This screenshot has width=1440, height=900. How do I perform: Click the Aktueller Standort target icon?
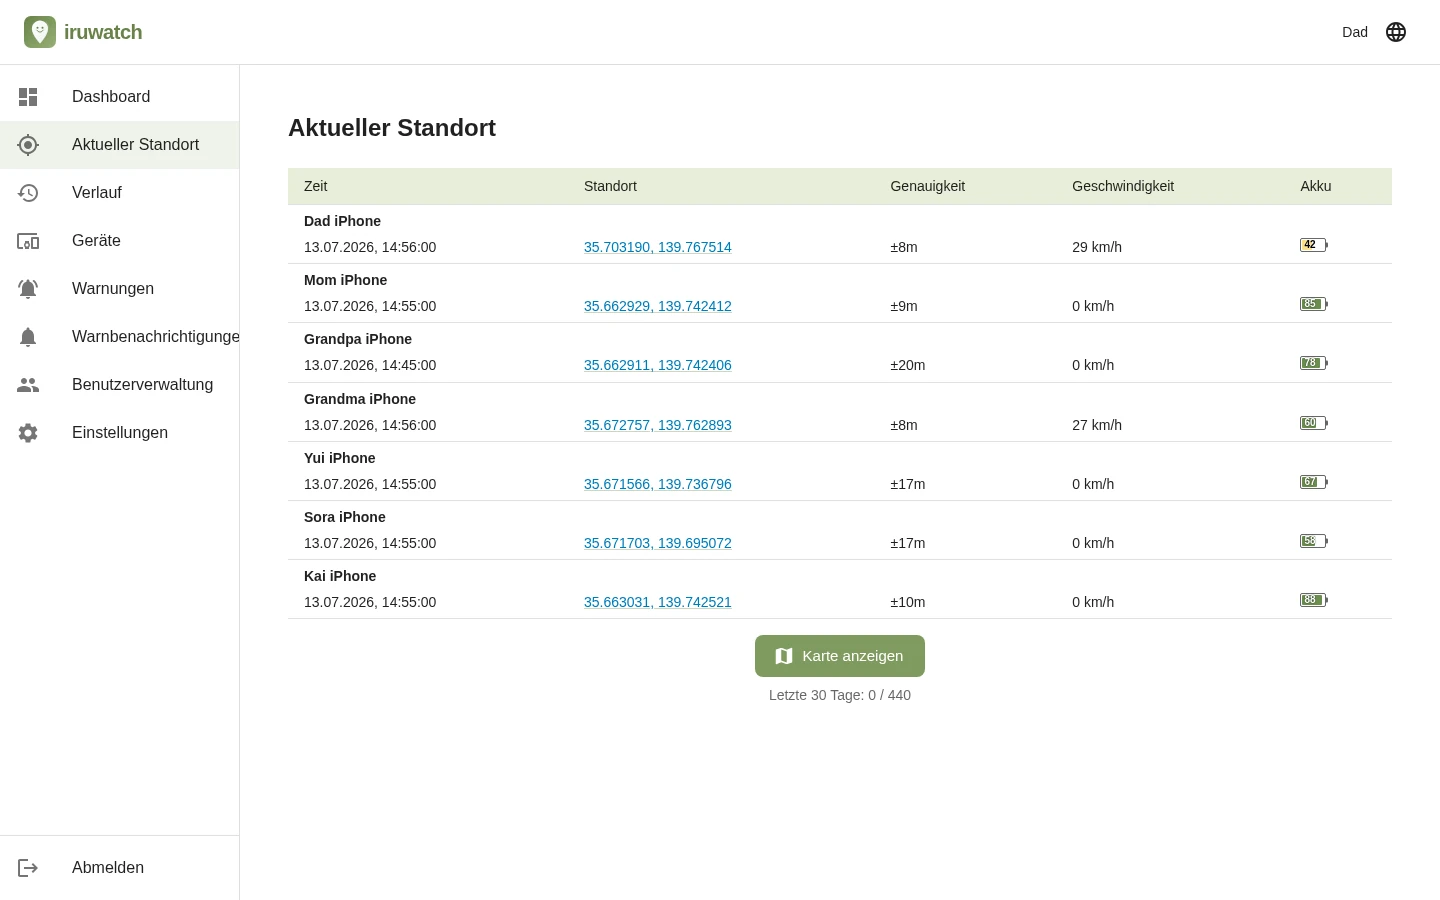pos(28,145)
